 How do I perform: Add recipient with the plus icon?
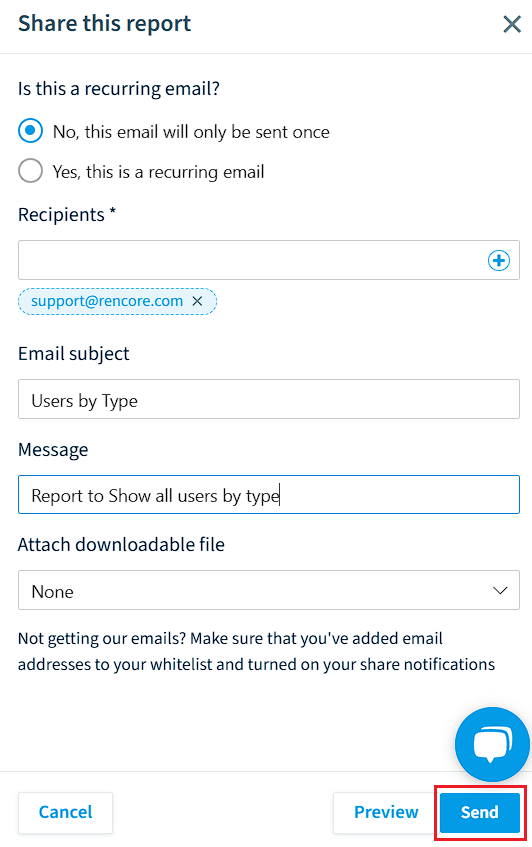pos(499,260)
